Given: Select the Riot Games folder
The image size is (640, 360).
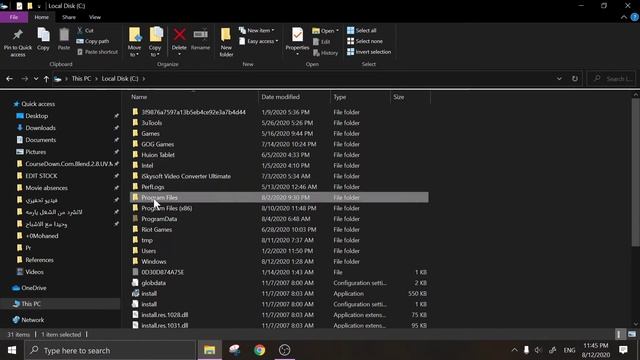Looking at the screenshot, I should point(279,229).
